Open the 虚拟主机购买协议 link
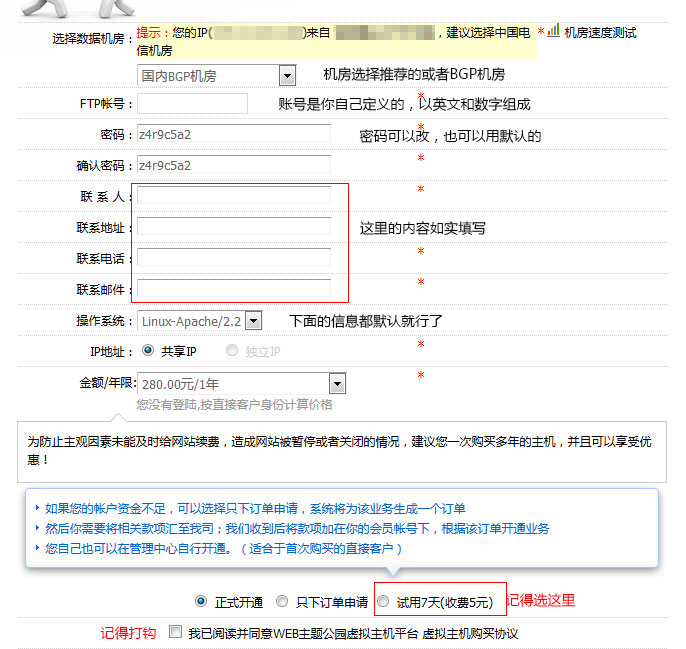The width and height of the screenshot is (686, 649). coord(470,634)
